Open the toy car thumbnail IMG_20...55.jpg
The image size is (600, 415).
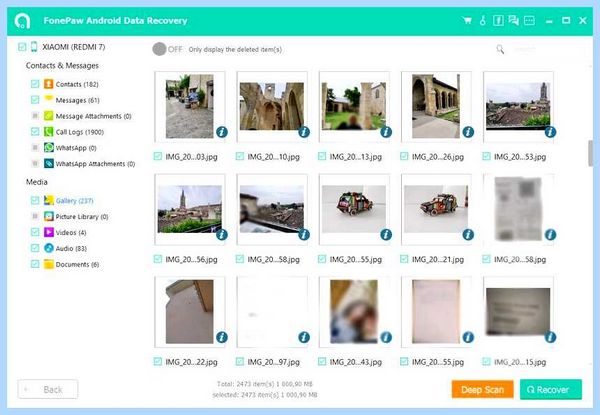pos(354,209)
